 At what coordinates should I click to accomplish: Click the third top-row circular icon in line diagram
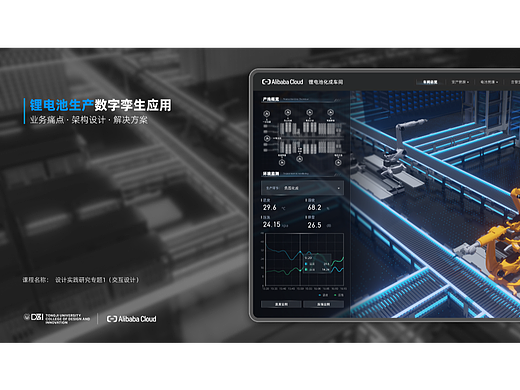click(309, 112)
